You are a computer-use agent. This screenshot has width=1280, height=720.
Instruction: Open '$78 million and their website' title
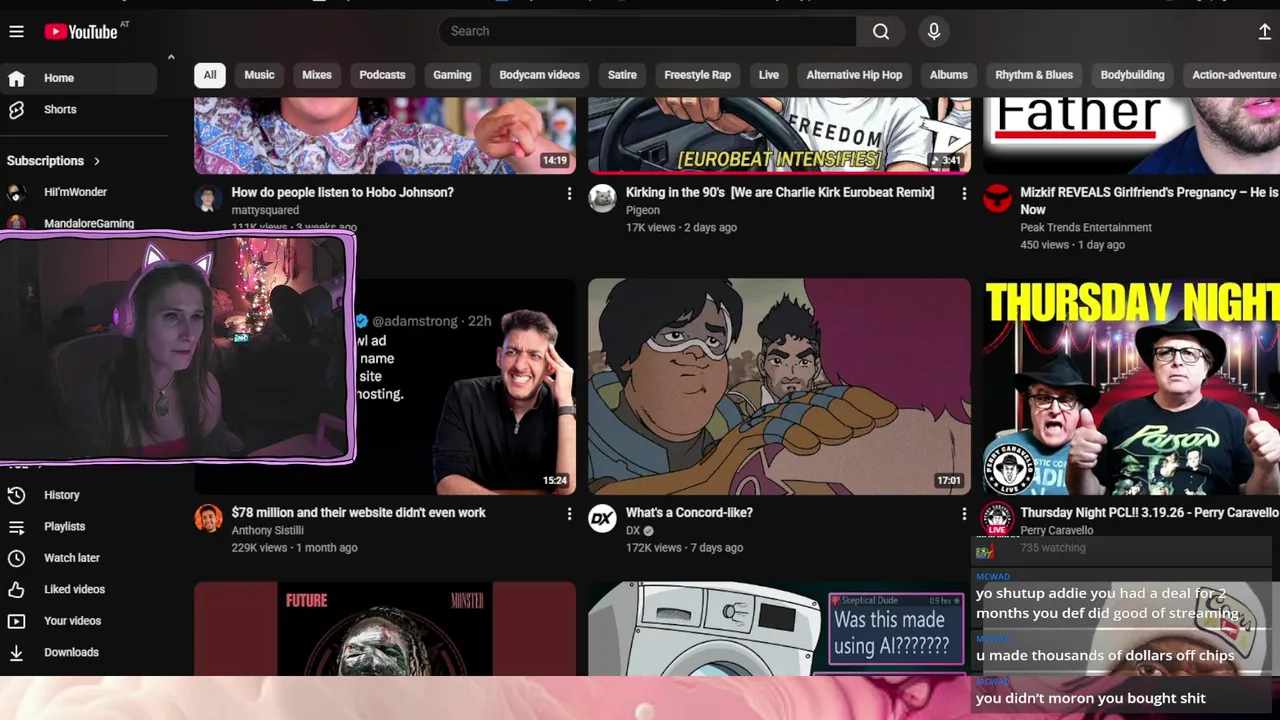click(x=358, y=512)
